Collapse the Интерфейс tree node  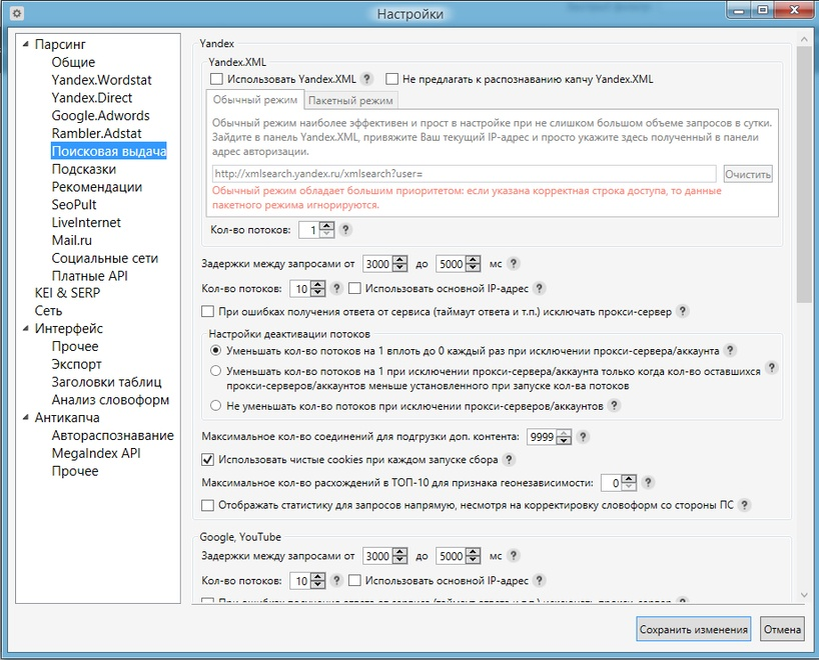pyautogui.click(x=26, y=328)
